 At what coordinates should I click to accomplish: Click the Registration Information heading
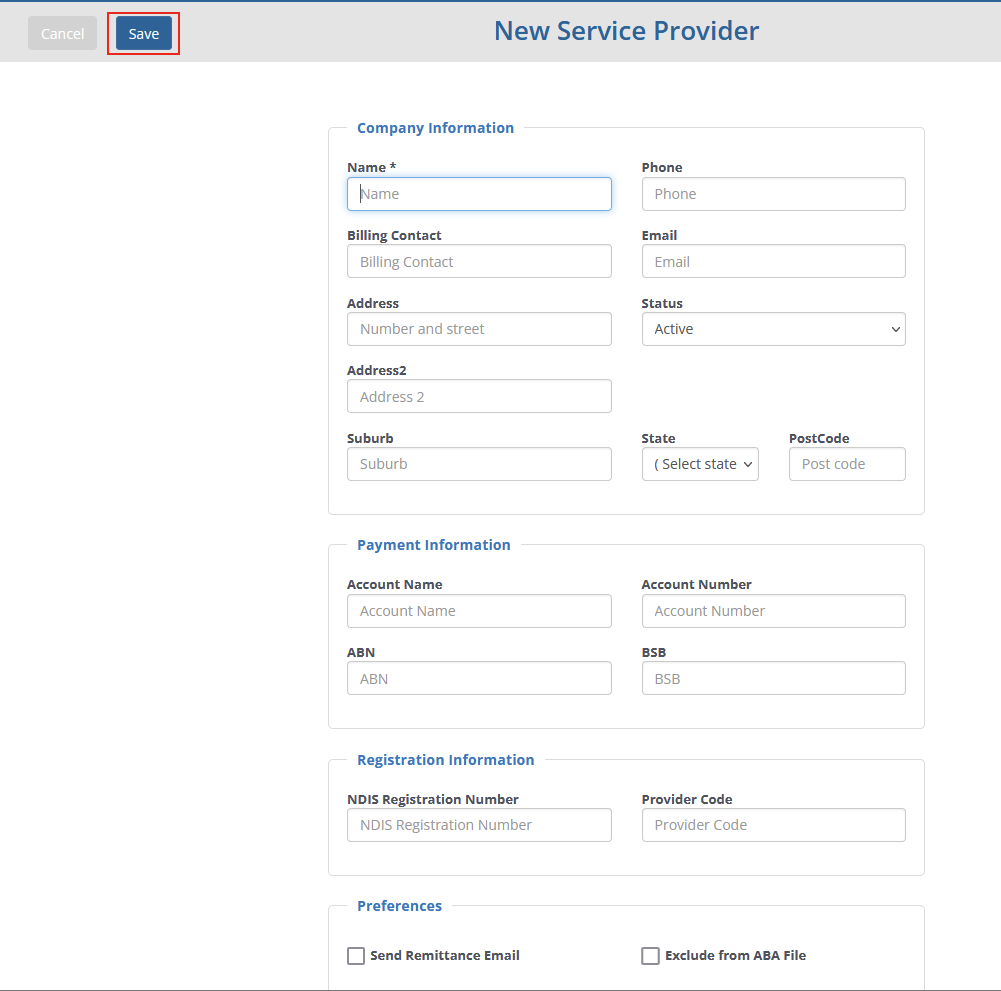[446, 760]
